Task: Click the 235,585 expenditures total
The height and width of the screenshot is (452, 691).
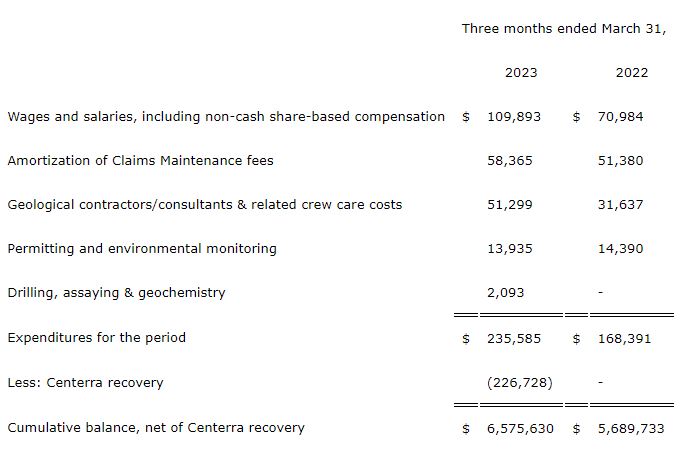Action: [514, 339]
